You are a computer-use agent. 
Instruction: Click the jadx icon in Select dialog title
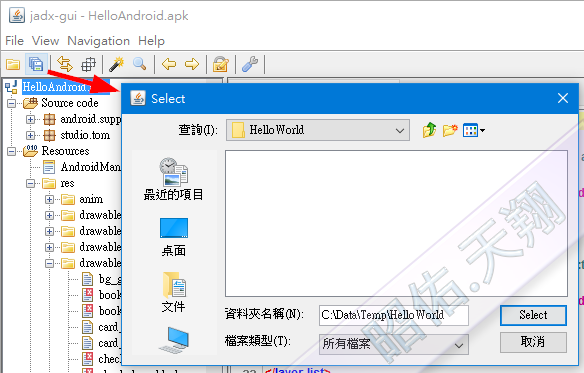[x=138, y=99]
